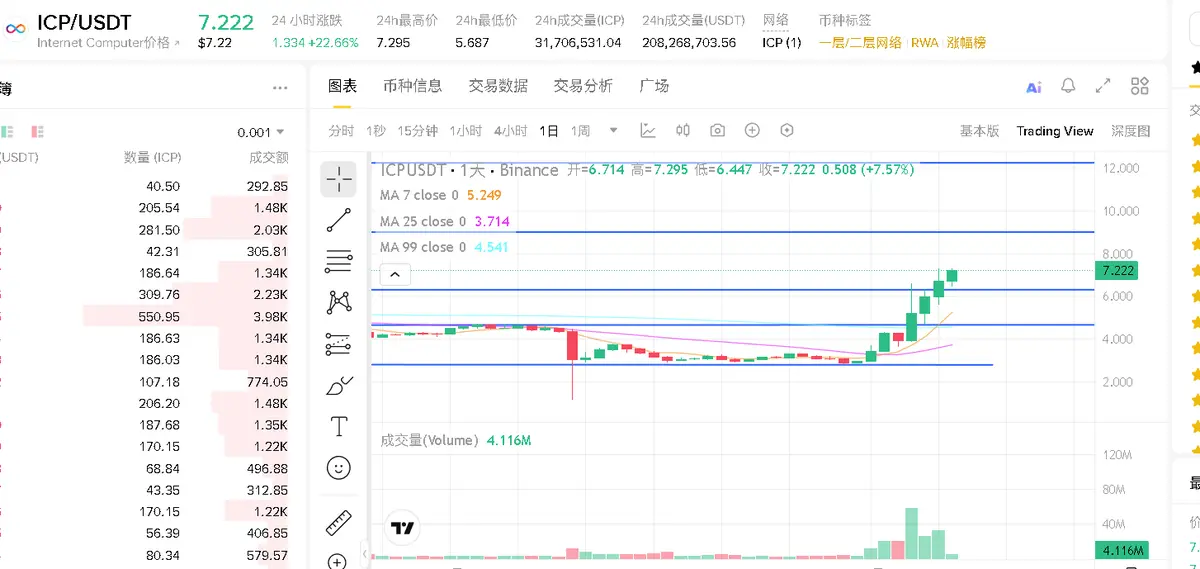Viewport: 1200px width, 569px height.
Task: Click the 一层/二层网络 tag
Action: 860,43
